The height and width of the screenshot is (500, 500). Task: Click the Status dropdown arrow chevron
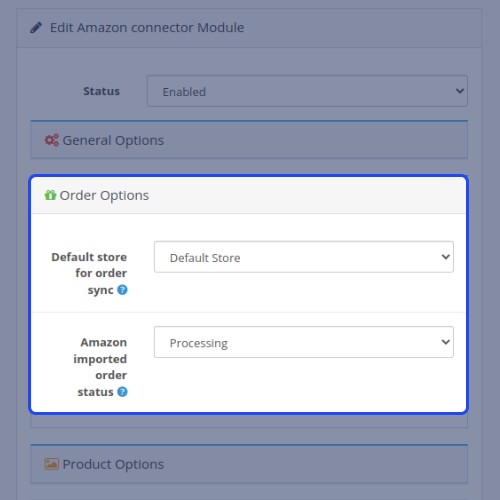tap(460, 91)
